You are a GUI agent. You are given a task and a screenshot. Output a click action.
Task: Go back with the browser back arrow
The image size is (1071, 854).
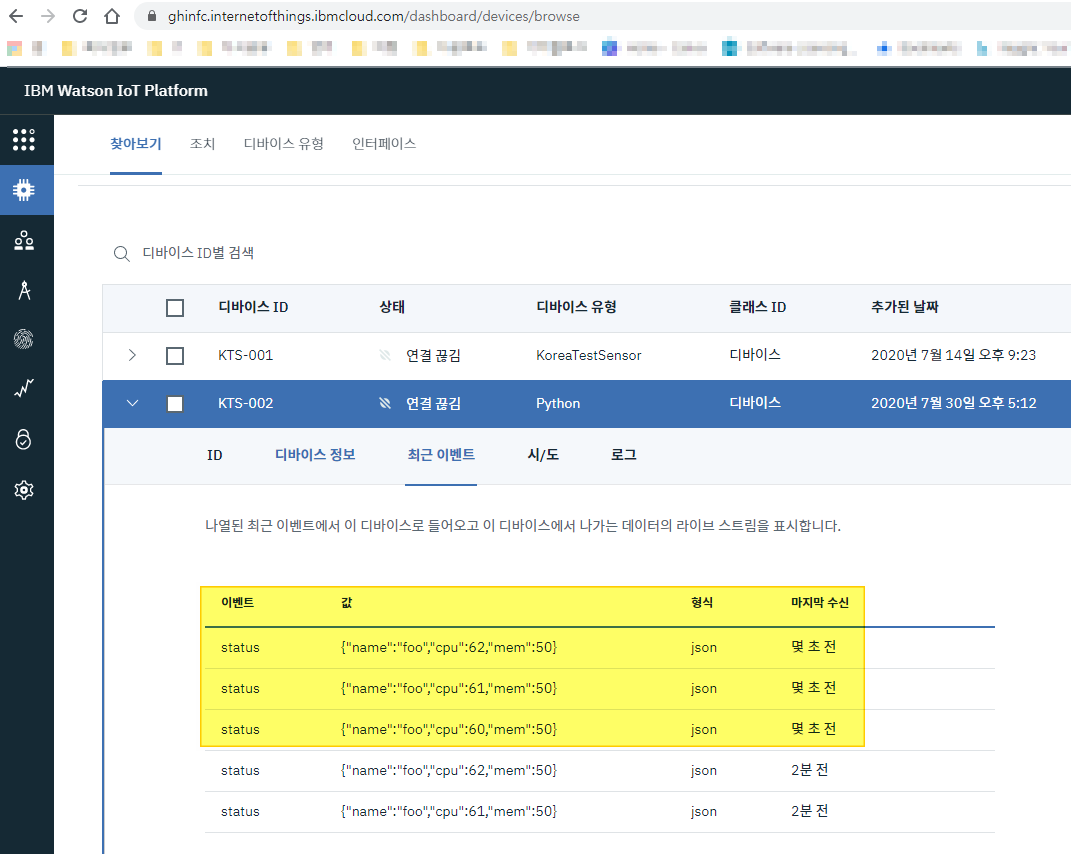point(16,16)
